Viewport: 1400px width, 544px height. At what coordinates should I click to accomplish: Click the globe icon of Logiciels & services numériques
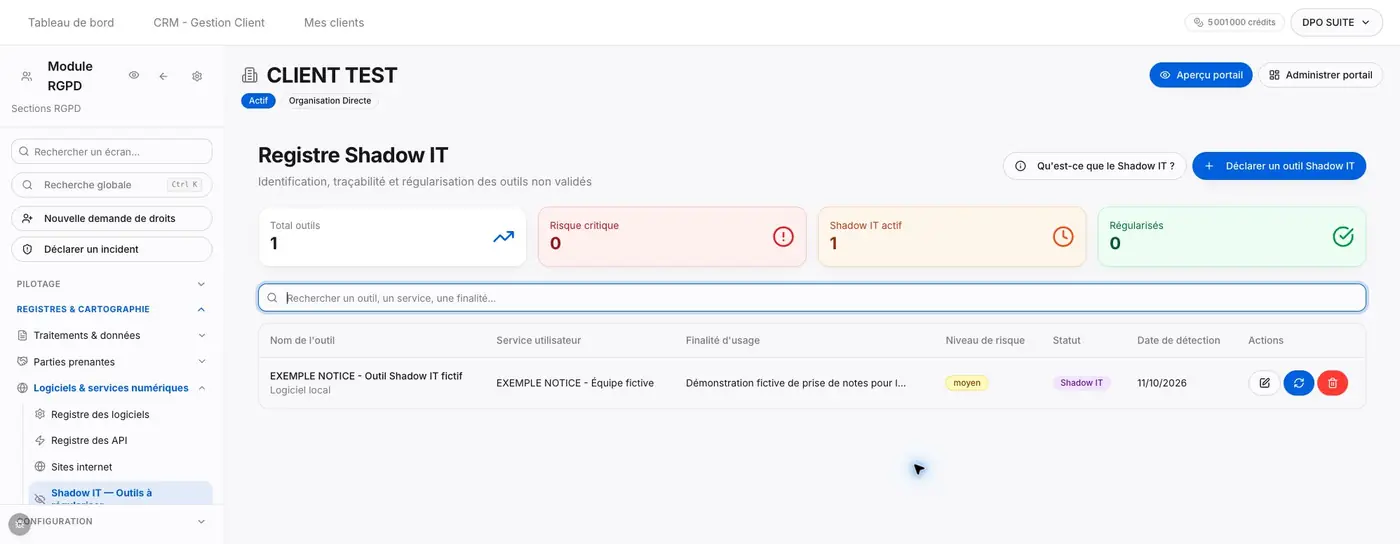click(23, 388)
